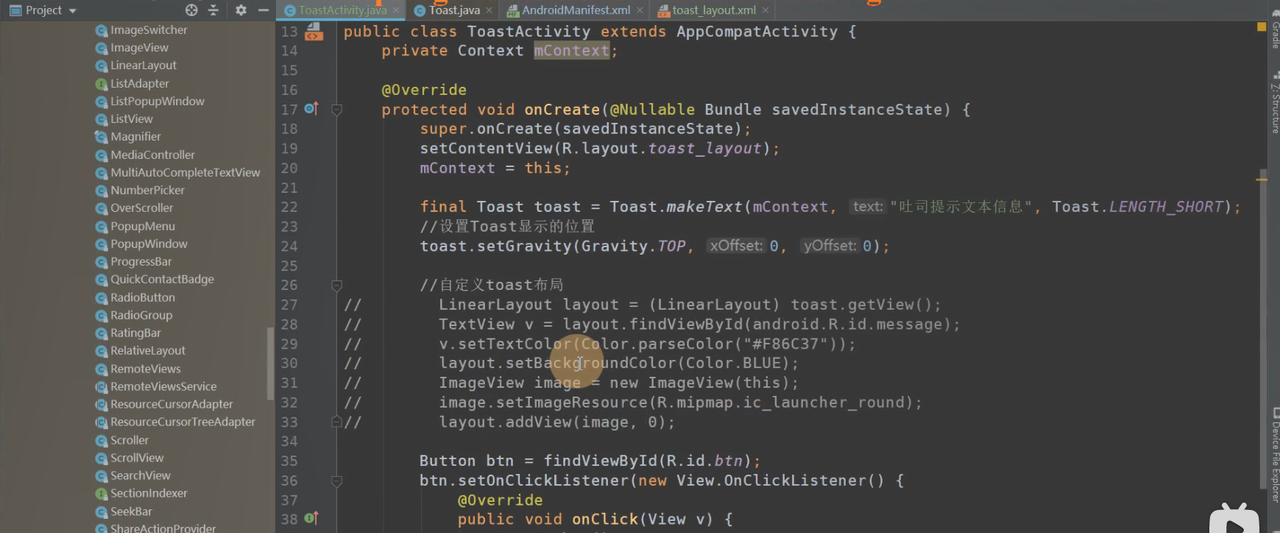Select RemoteViewsService in tree

point(163,386)
